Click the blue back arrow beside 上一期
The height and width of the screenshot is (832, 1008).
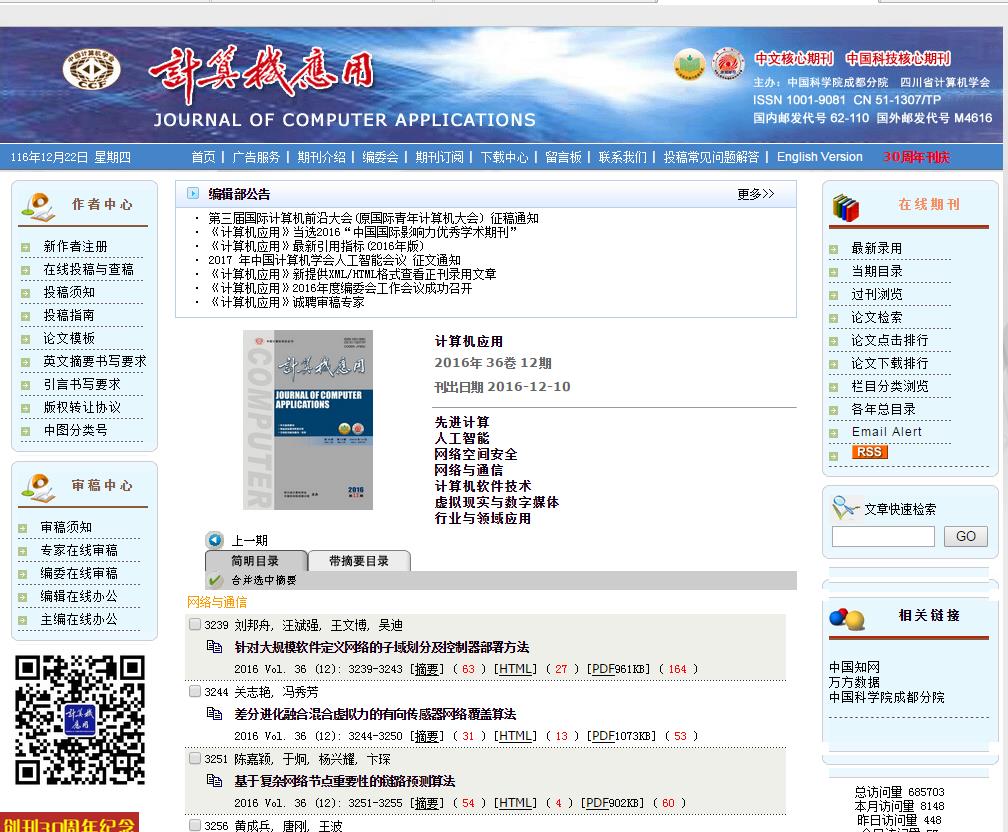click(215, 540)
